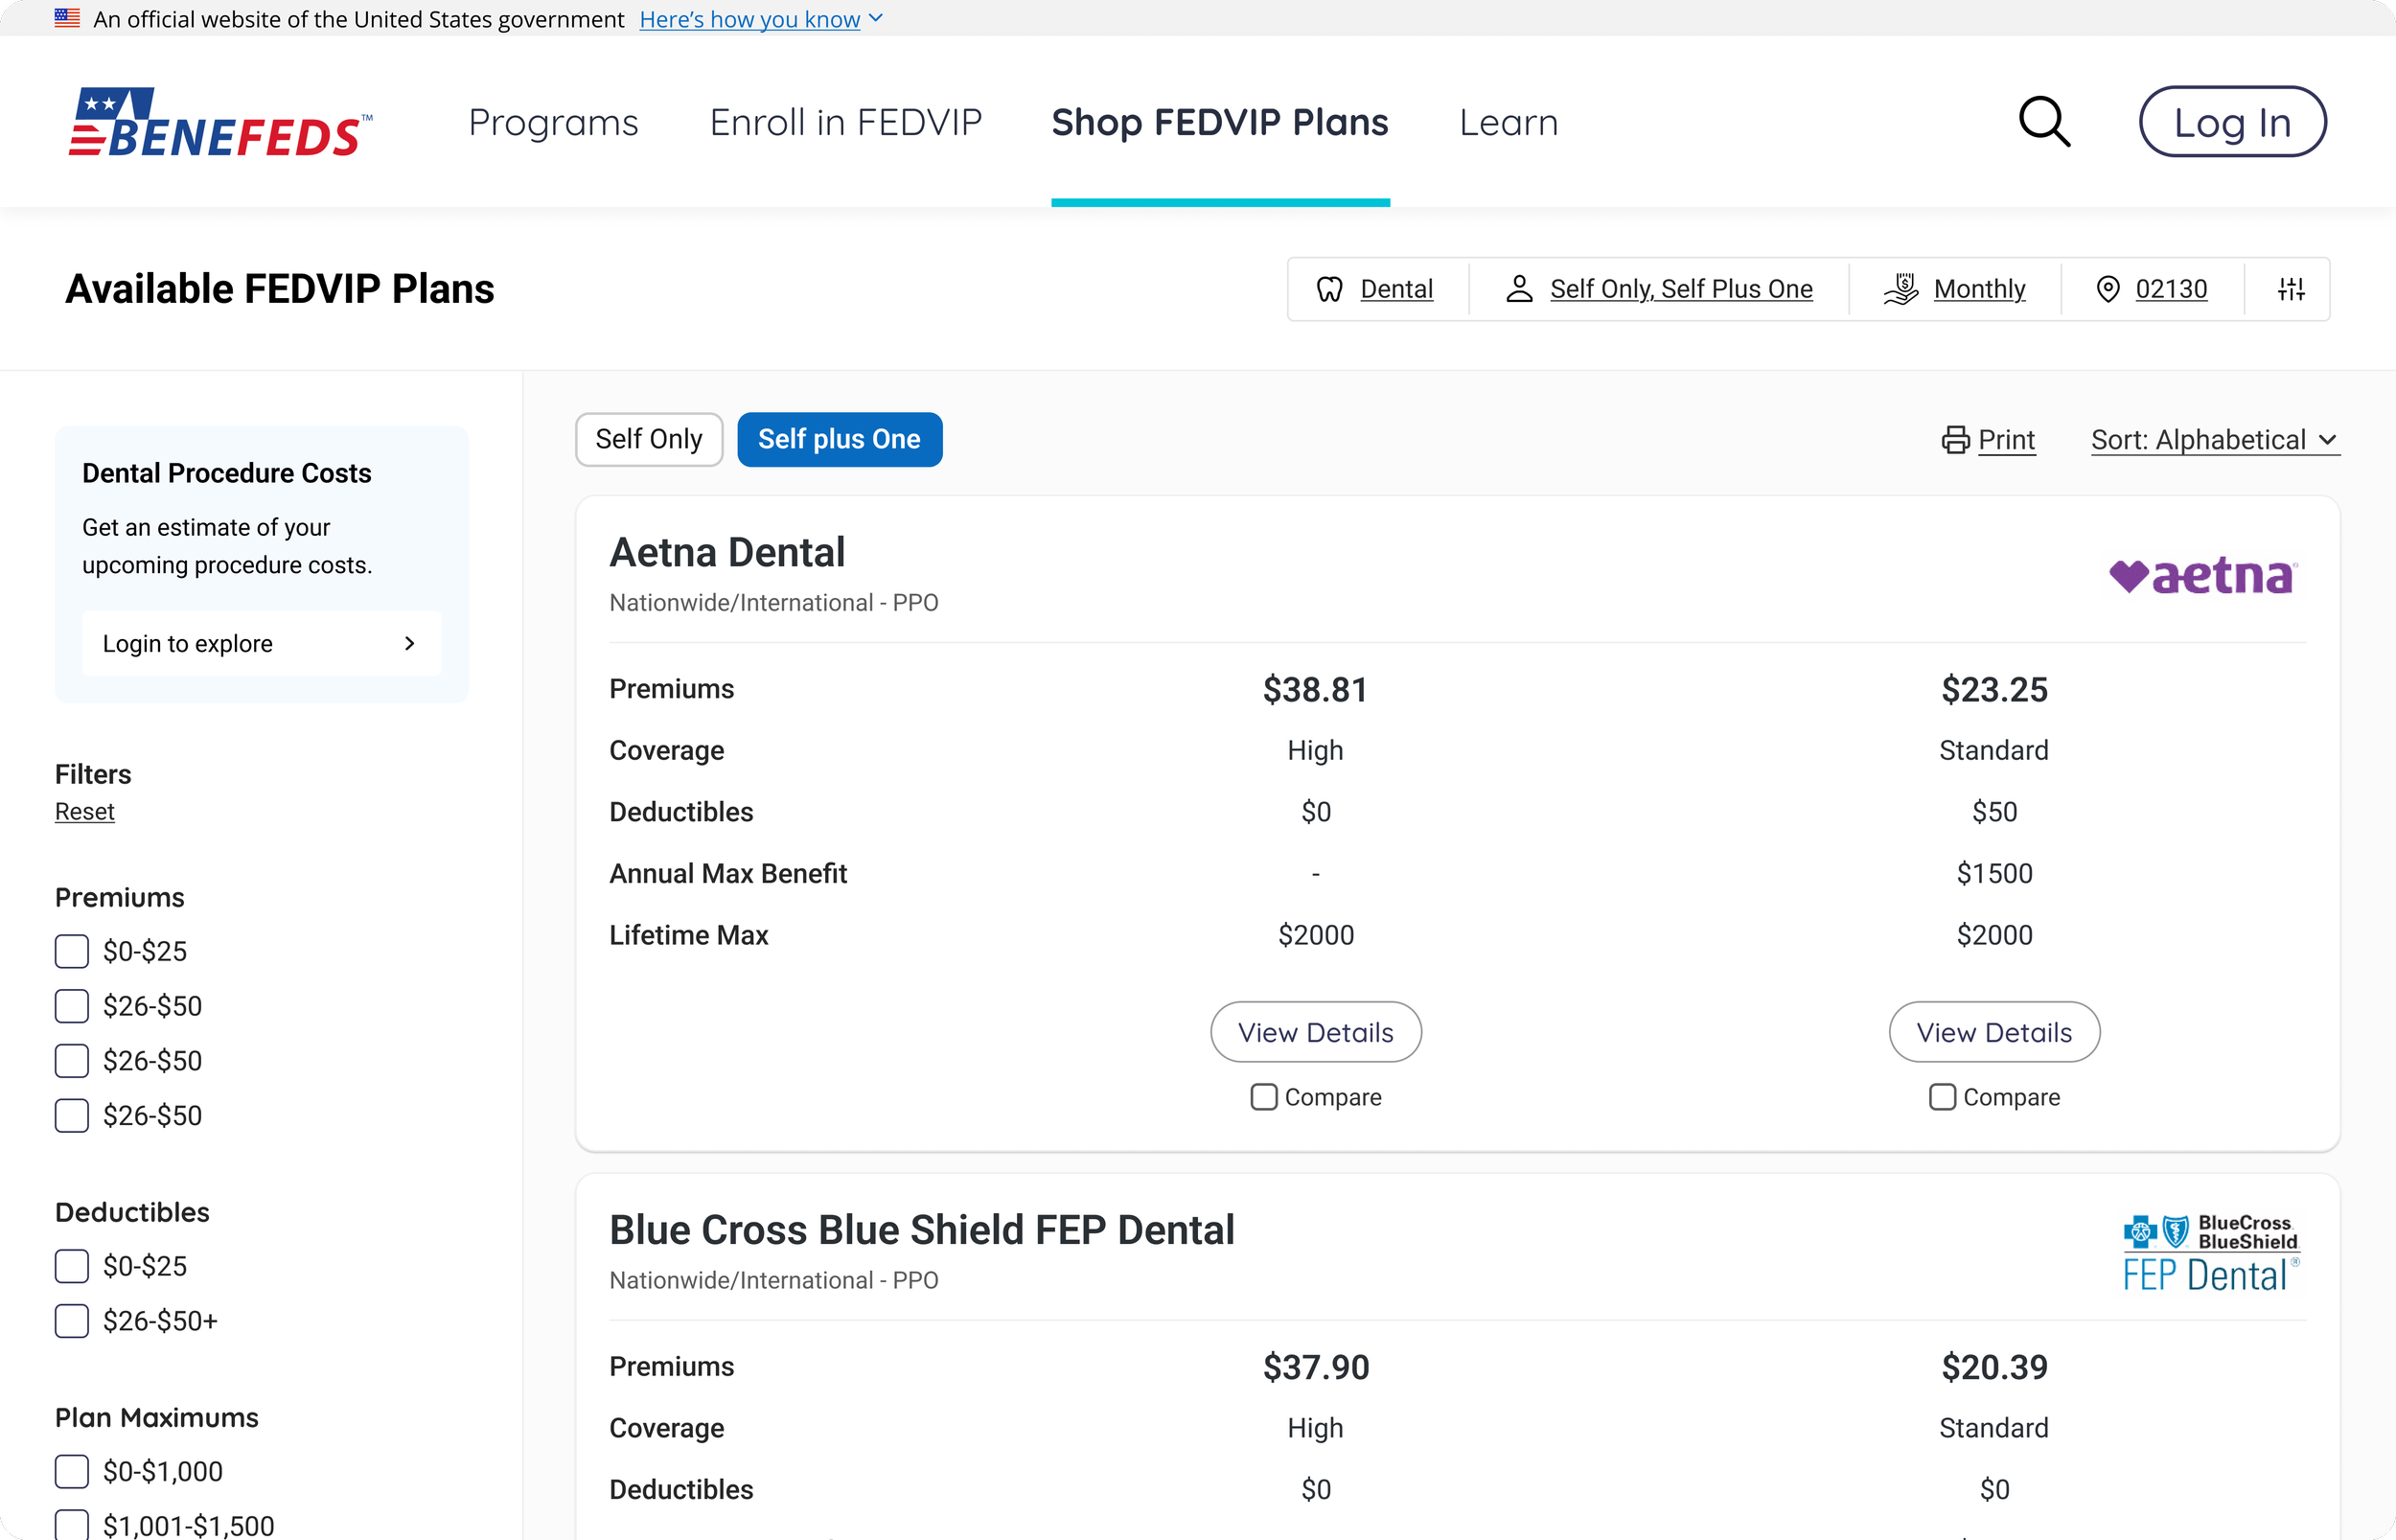Select the Shop FEDVIP Plans tab
Screen dimensions: 2396x1540
tap(1220, 122)
